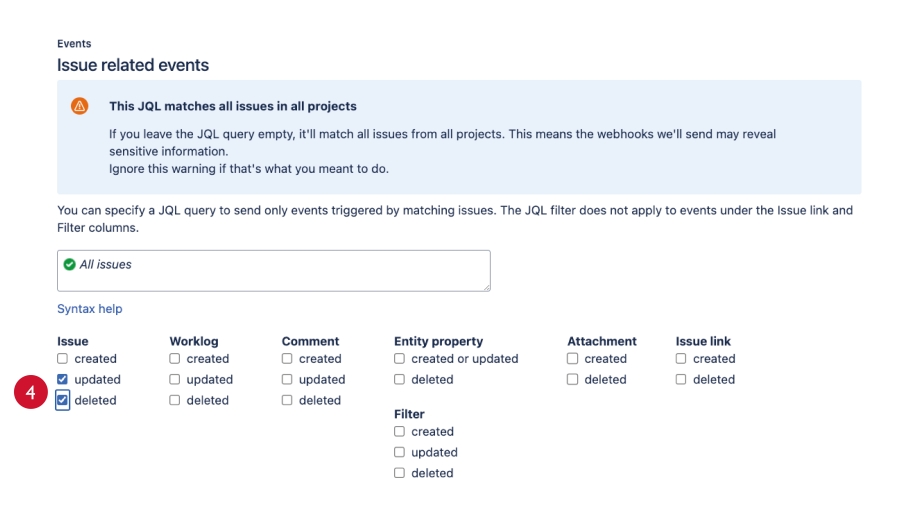This screenshot has width=920, height=517.
Task: Tick Worklog created checkbox
Action: (174, 359)
